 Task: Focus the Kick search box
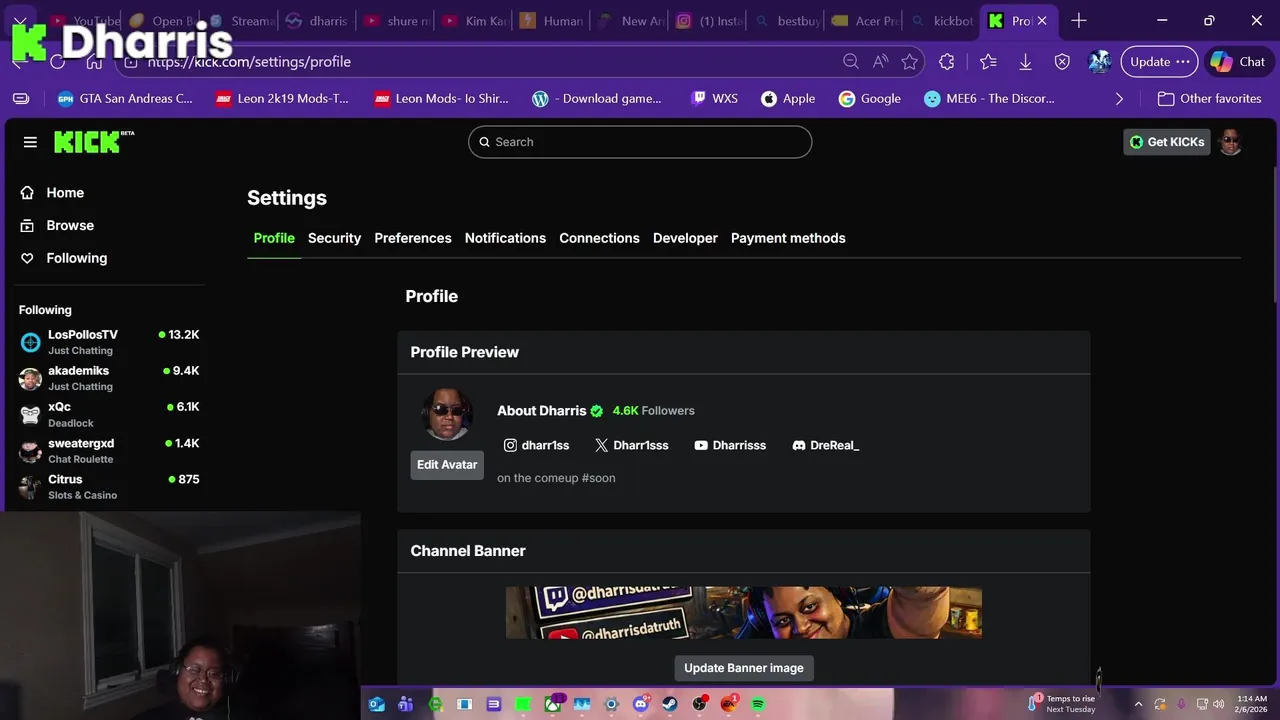click(640, 142)
